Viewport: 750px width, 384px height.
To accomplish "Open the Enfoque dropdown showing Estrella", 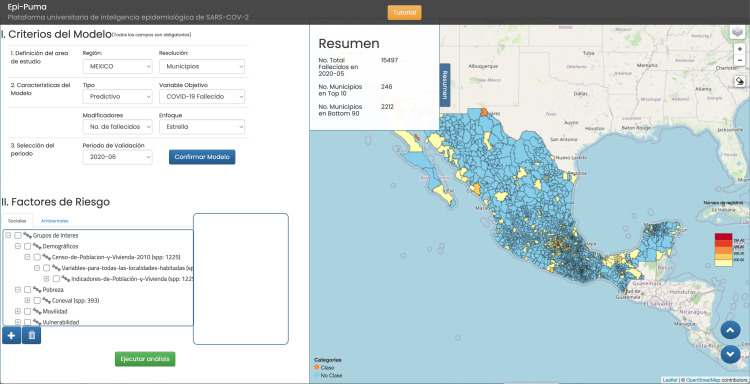I will (x=202, y=127).
